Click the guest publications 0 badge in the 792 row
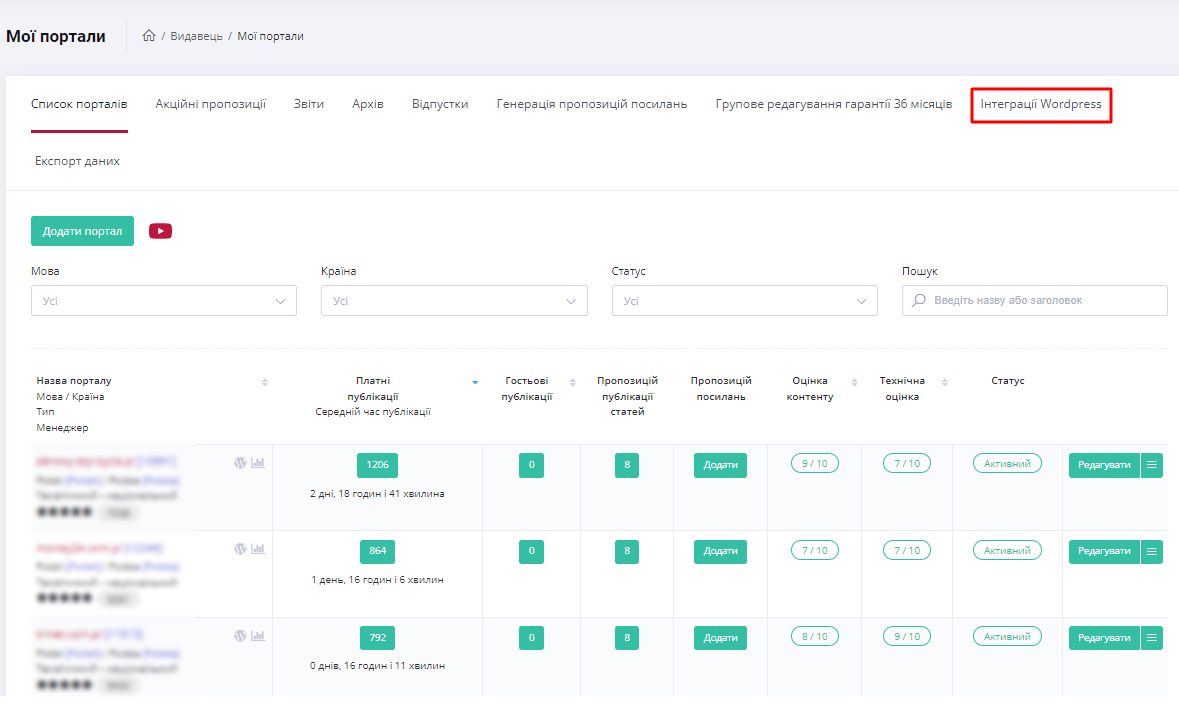Viewport: 1179px width, 728px height. pyautogui.click(x=532, y=638)
